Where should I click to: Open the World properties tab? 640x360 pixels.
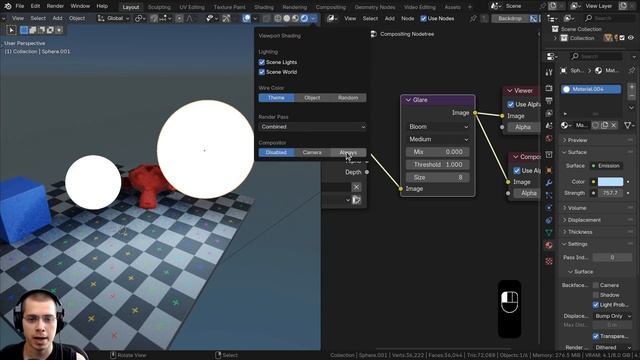pos(549,138)
